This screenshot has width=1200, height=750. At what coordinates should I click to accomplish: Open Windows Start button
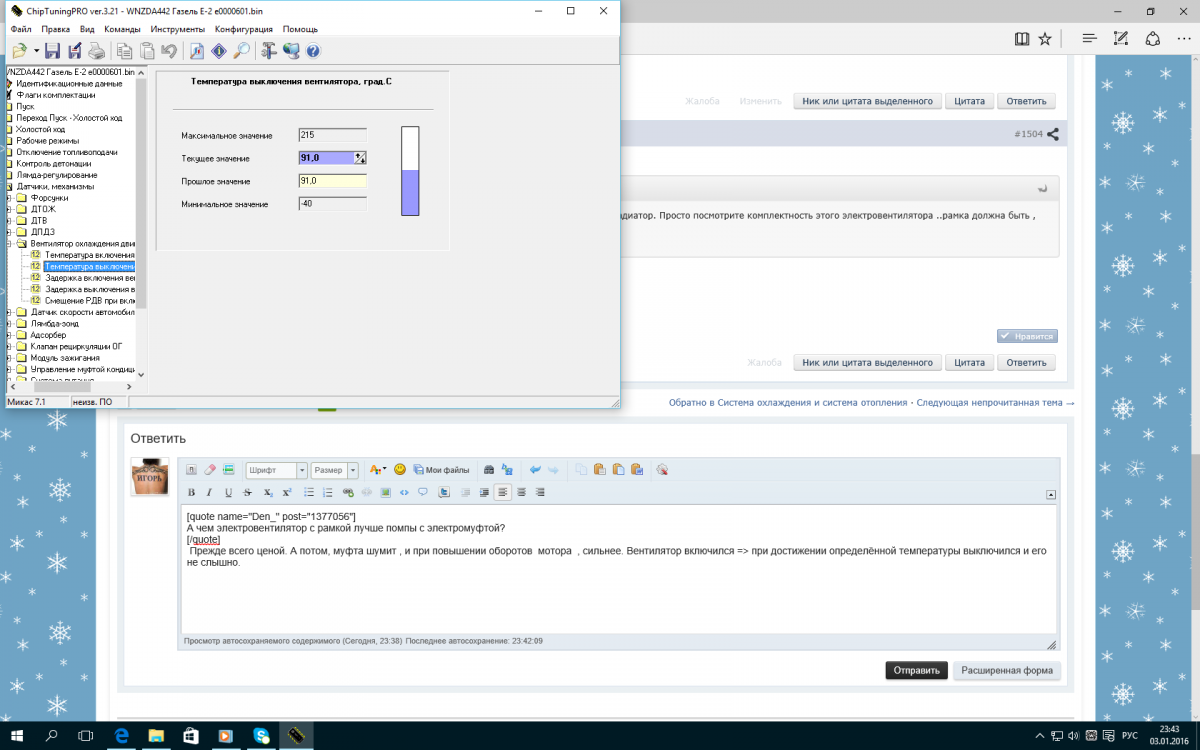[18, 735]
